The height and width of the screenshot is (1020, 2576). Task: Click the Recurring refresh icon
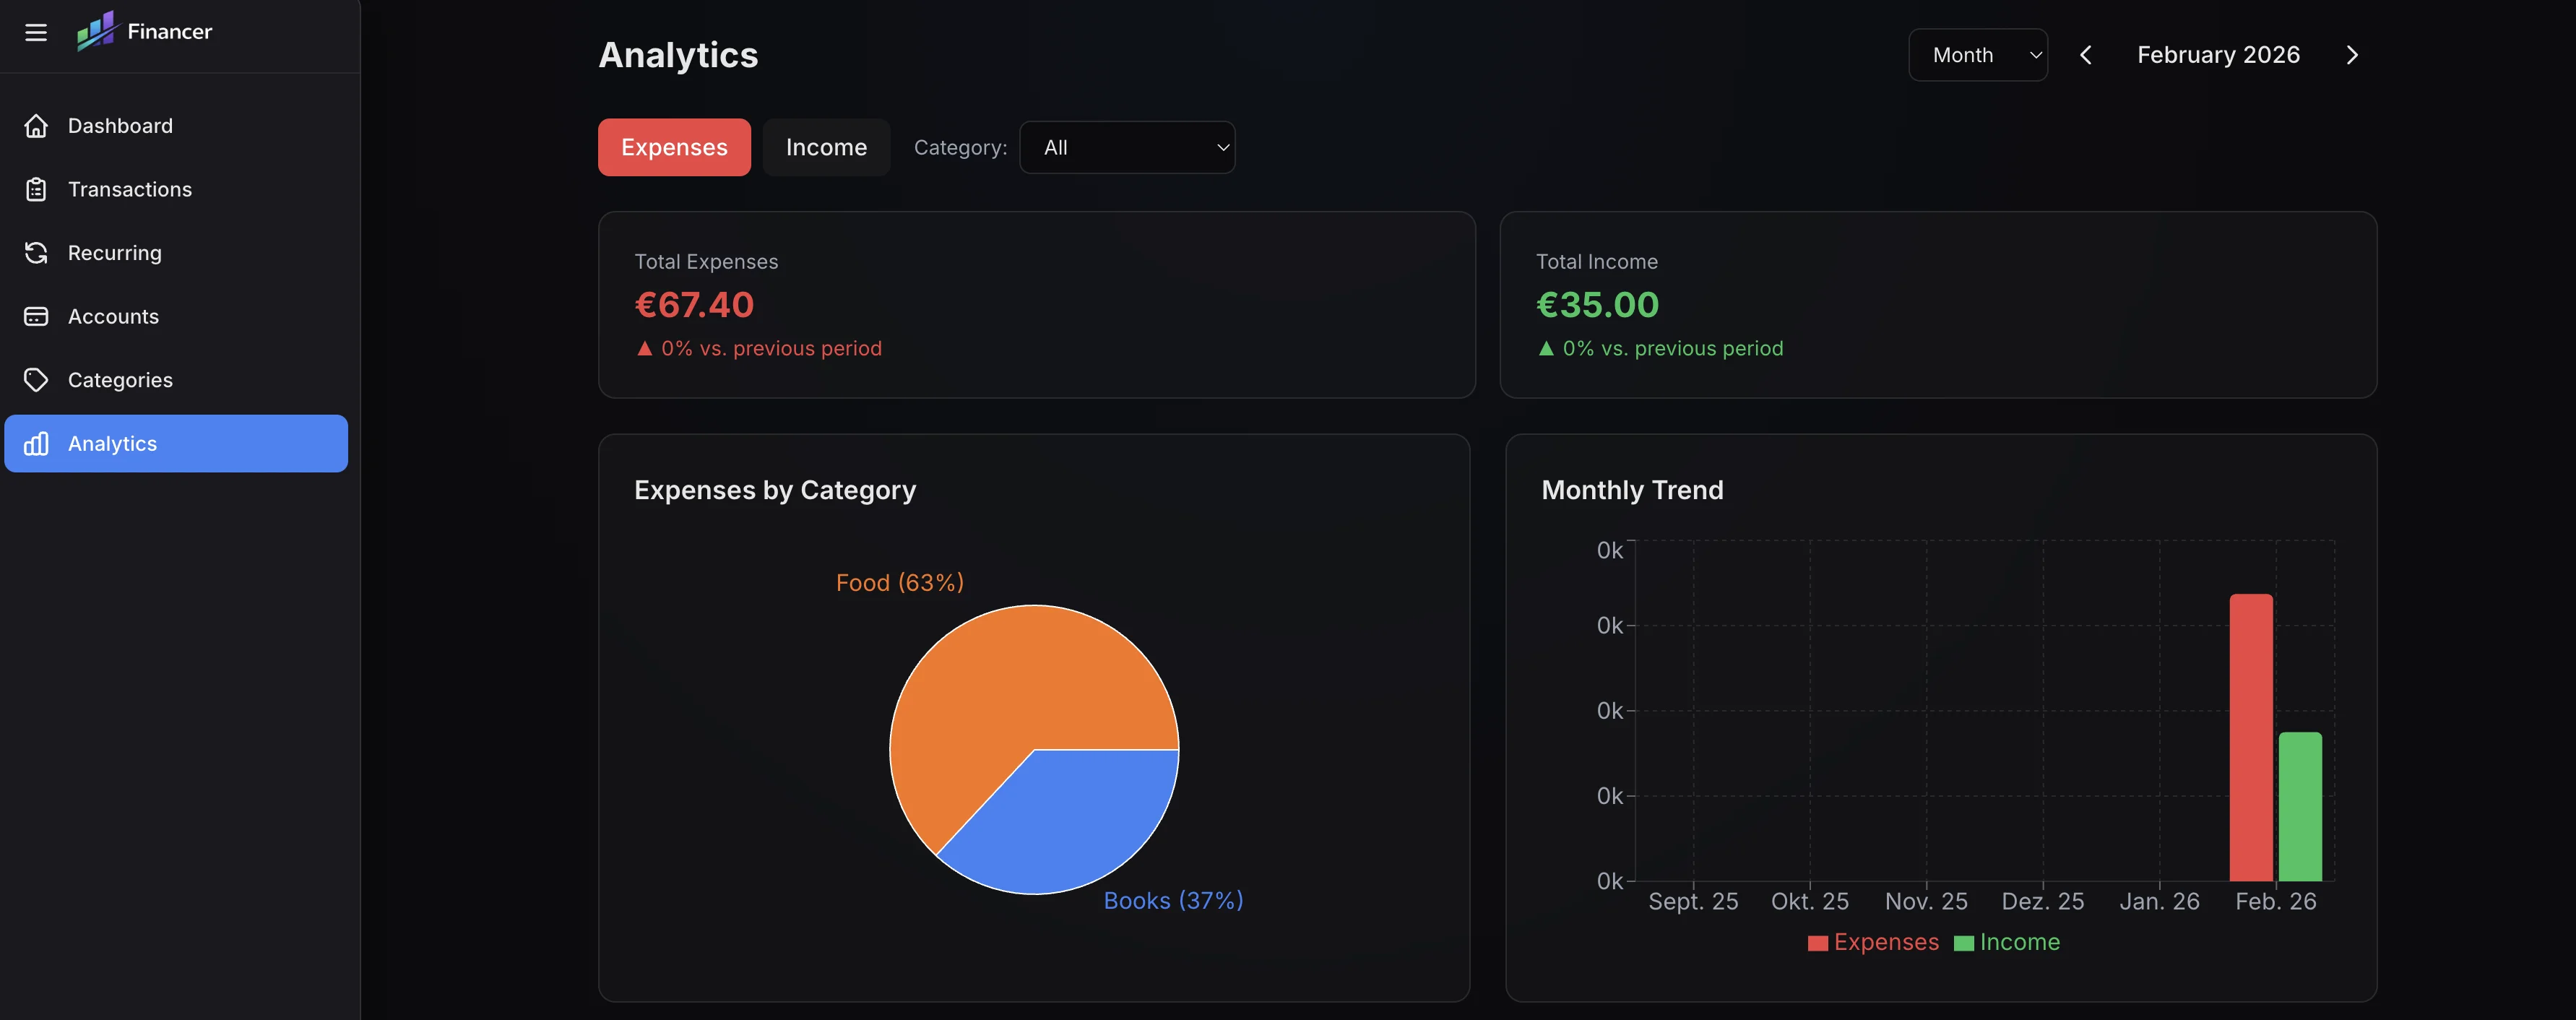coord(36,253)
